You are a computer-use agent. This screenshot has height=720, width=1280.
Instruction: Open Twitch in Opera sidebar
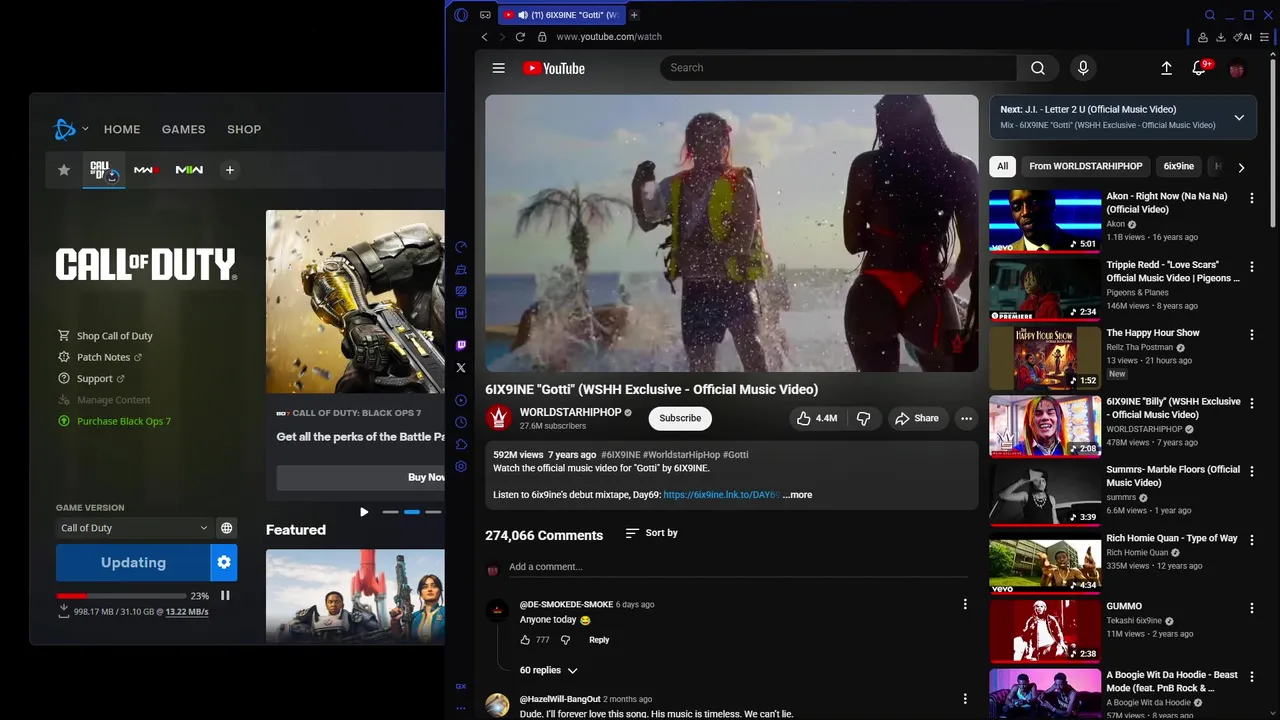tap(461, 345)
